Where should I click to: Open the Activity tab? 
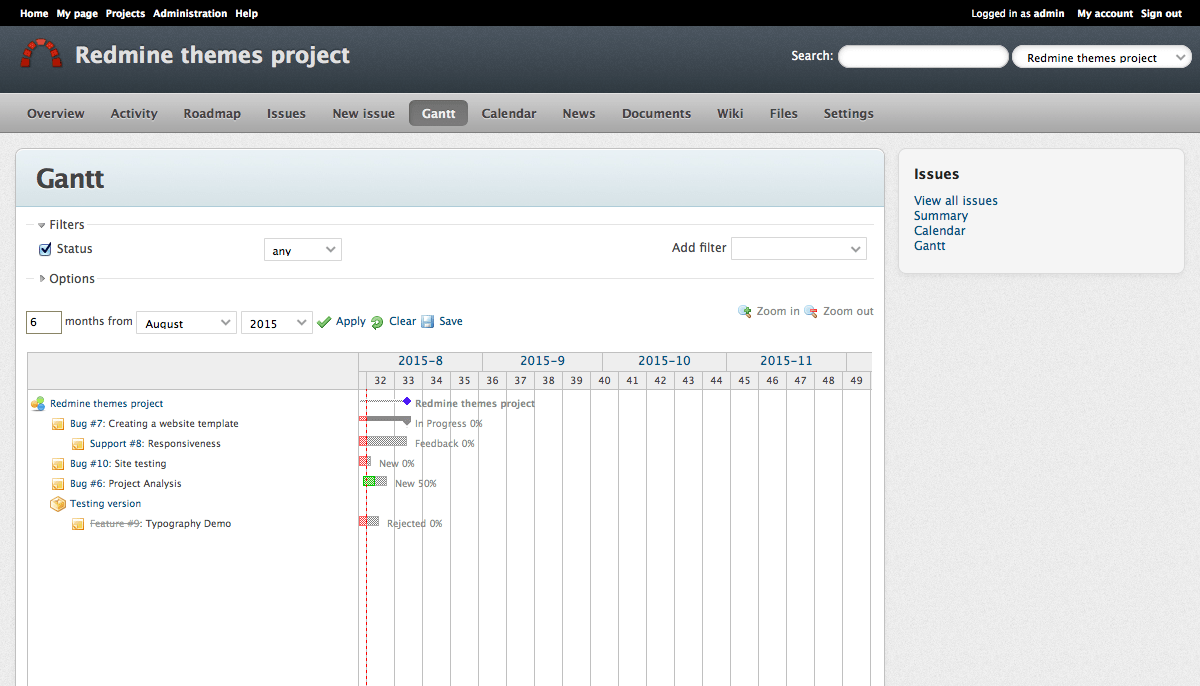(x=134, y=113)
